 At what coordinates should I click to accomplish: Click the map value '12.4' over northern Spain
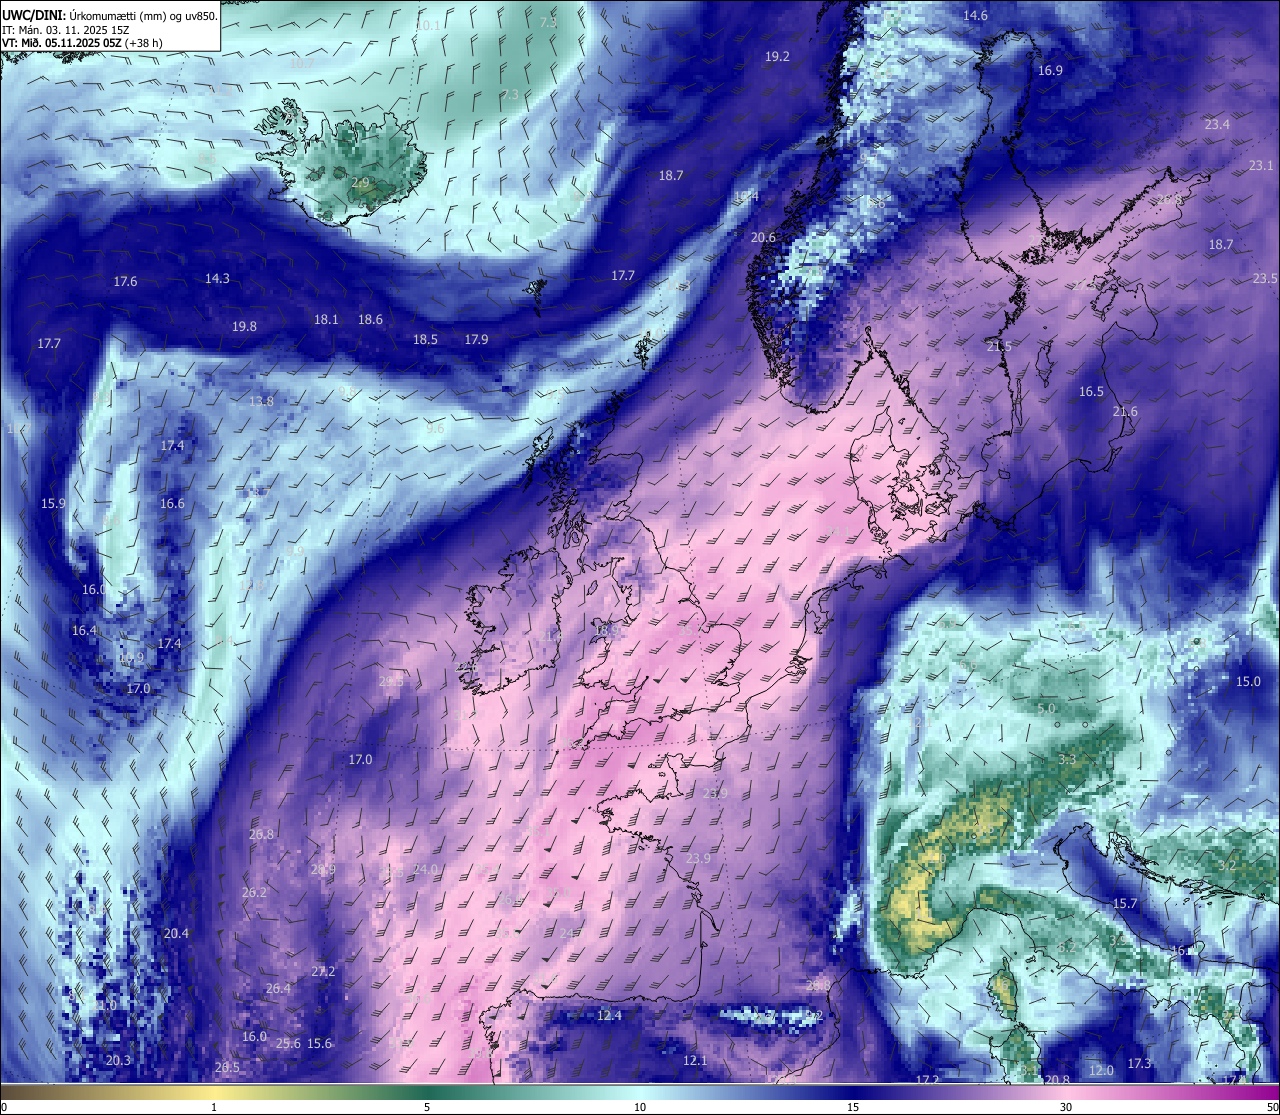(609, 1016)
